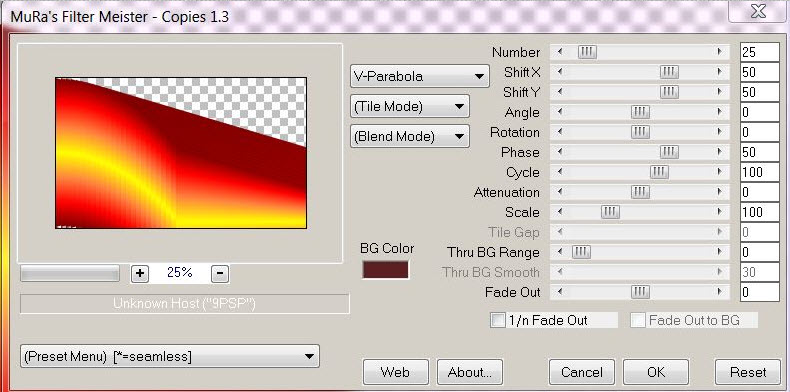Image resolution: width=790 pixels, height=392 pixels.
Task: Open the Blend Mode dropdown
Action: 410,137
